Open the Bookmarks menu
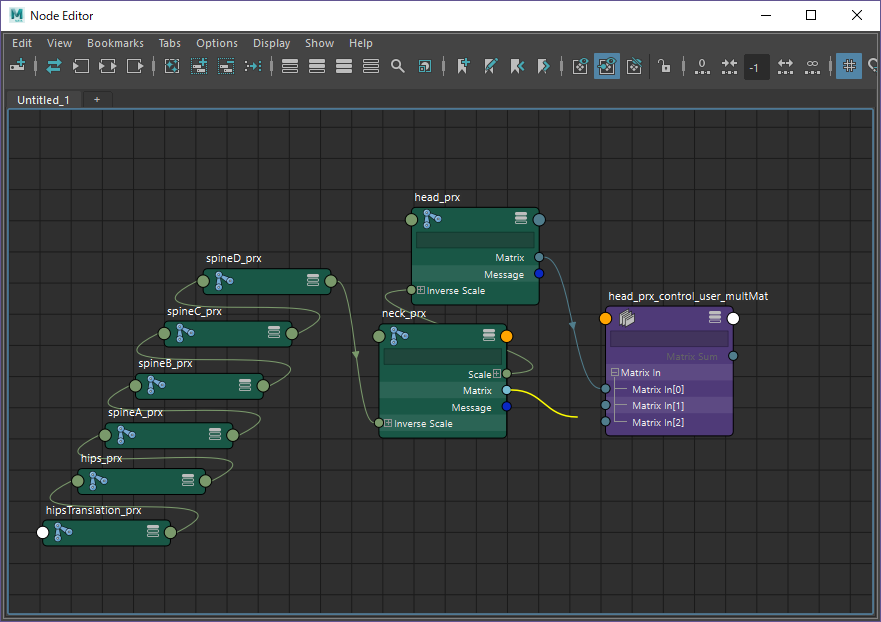The height and width of the screenshot is (622, 881). coord(115,43)
